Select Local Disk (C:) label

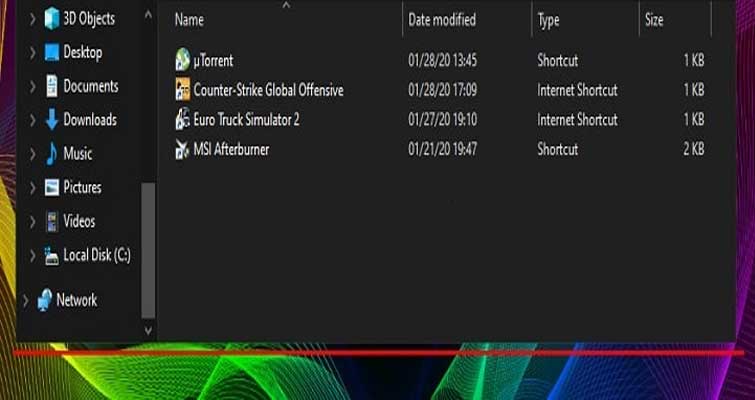point(97,255)
